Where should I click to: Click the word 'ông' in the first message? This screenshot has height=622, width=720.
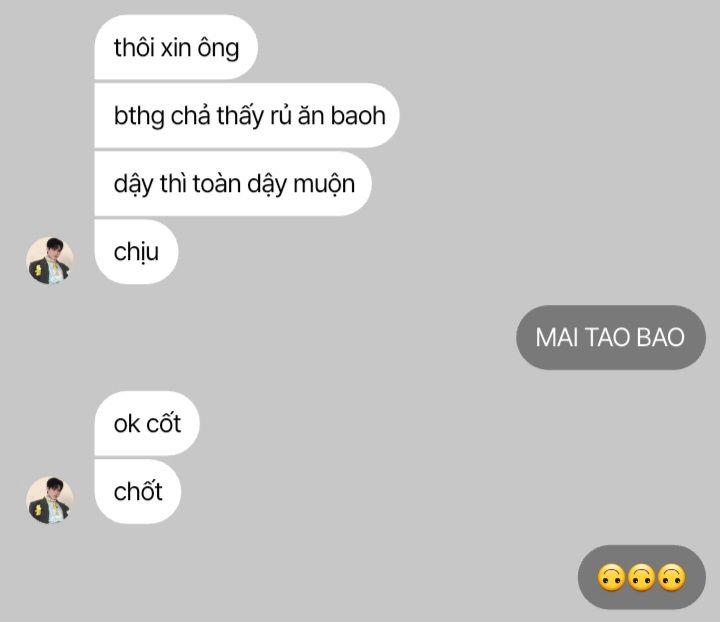(218, 49)
